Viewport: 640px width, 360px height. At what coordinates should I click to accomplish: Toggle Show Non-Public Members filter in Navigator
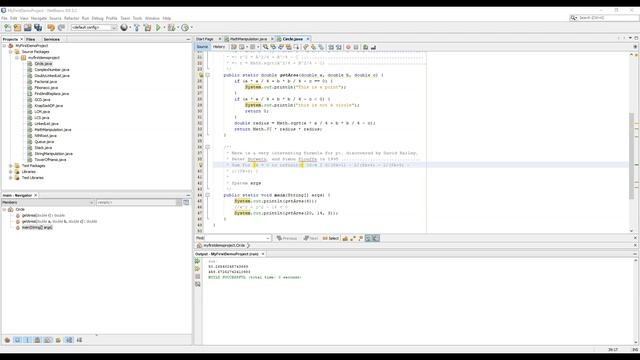click(x=38, y=340)
